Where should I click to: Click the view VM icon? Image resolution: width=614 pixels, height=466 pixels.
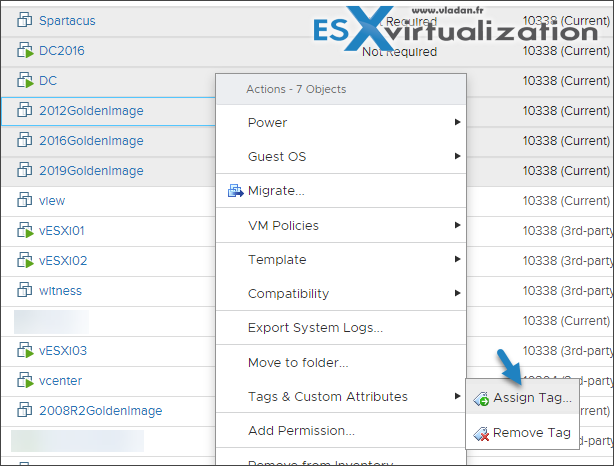(x=25, y=200)
